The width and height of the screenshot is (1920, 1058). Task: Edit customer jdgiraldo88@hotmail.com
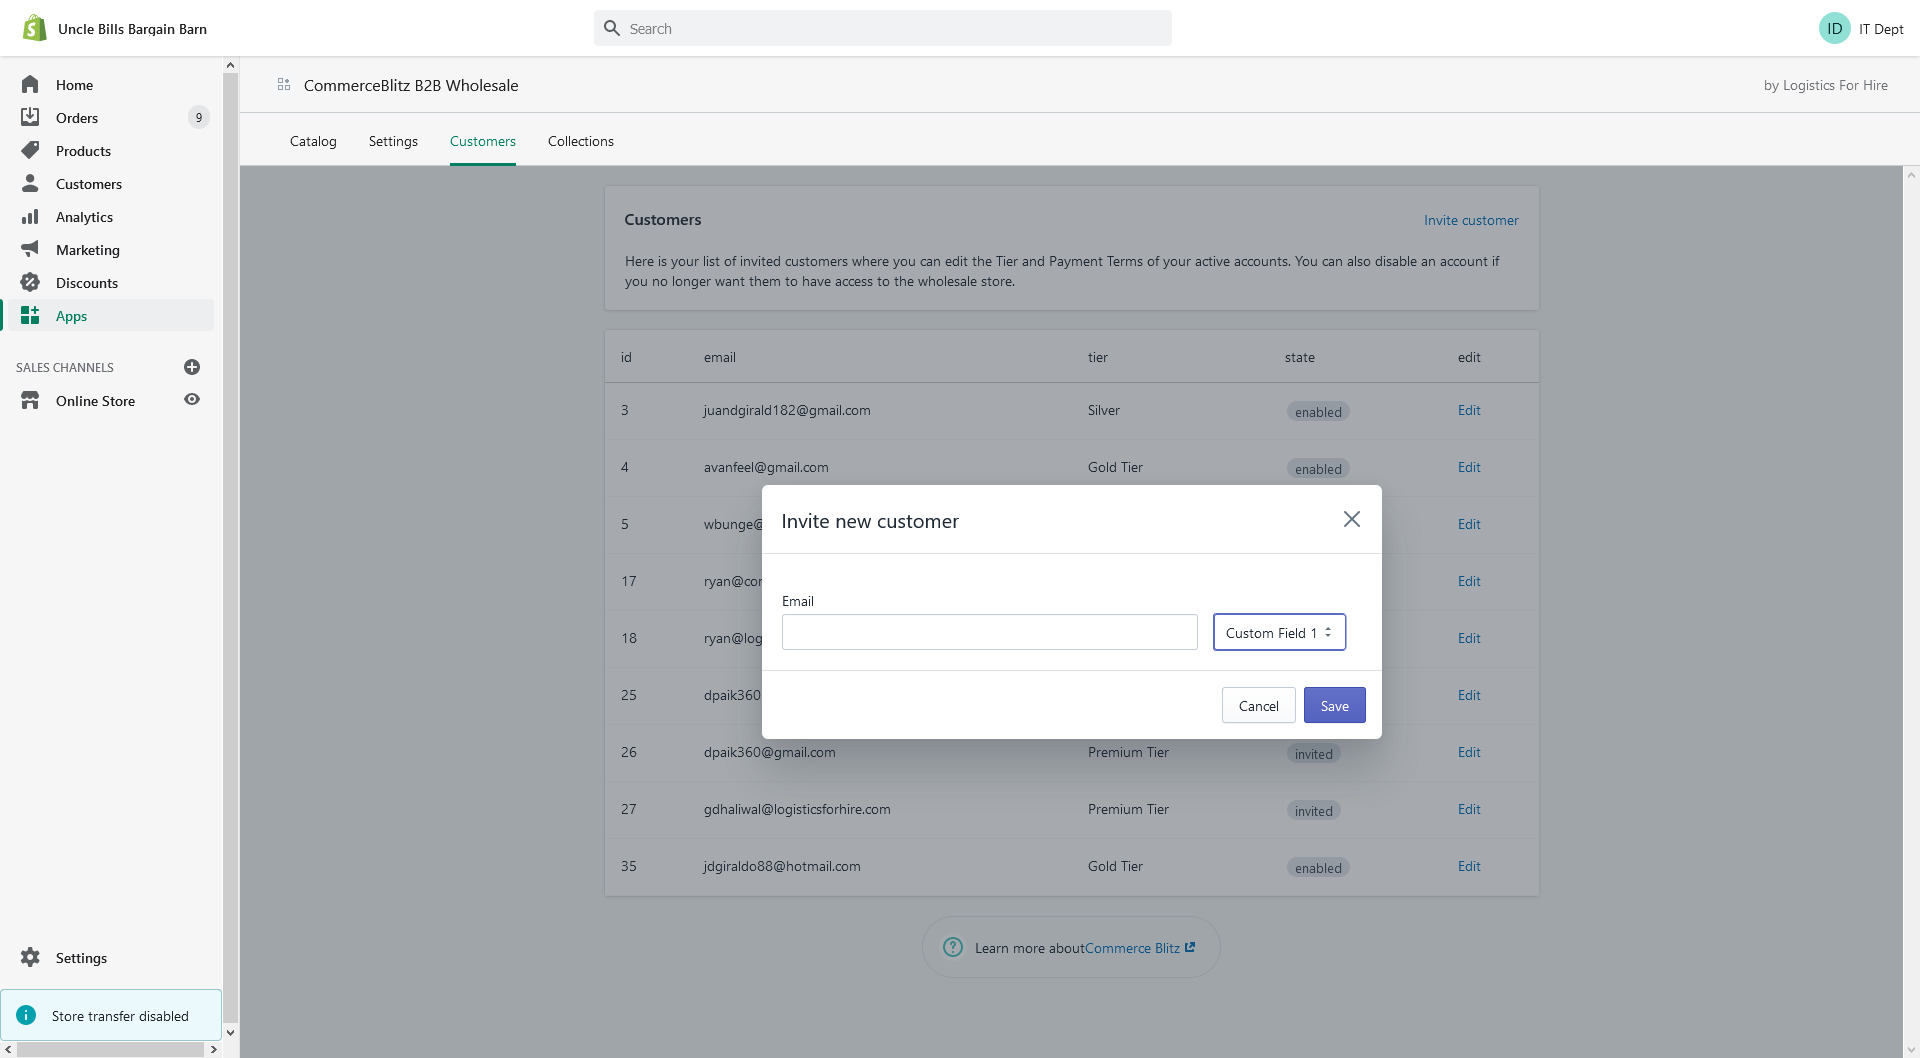[x=1469, y=866]
